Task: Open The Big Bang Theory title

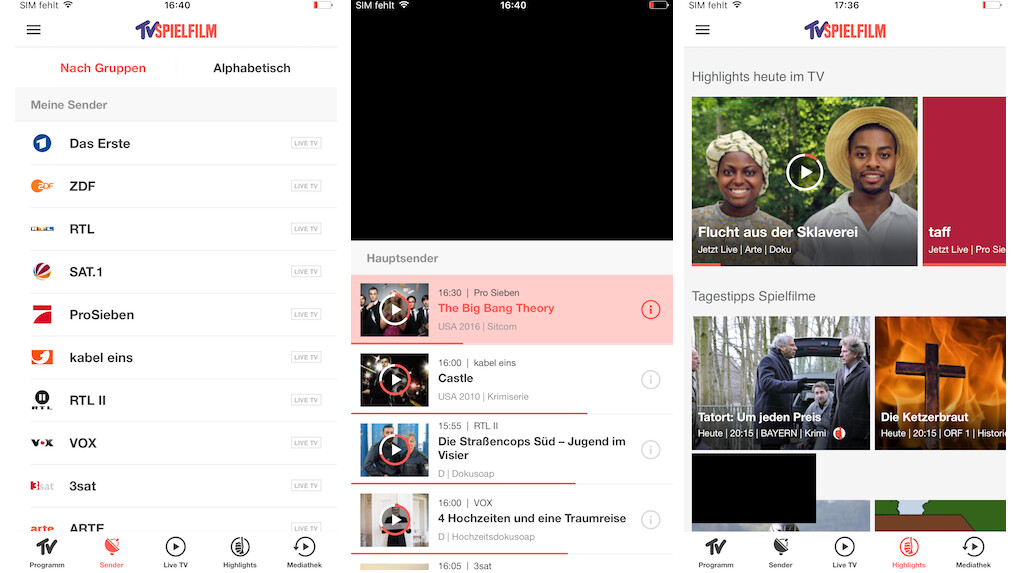Action: (x=496, y=308)
